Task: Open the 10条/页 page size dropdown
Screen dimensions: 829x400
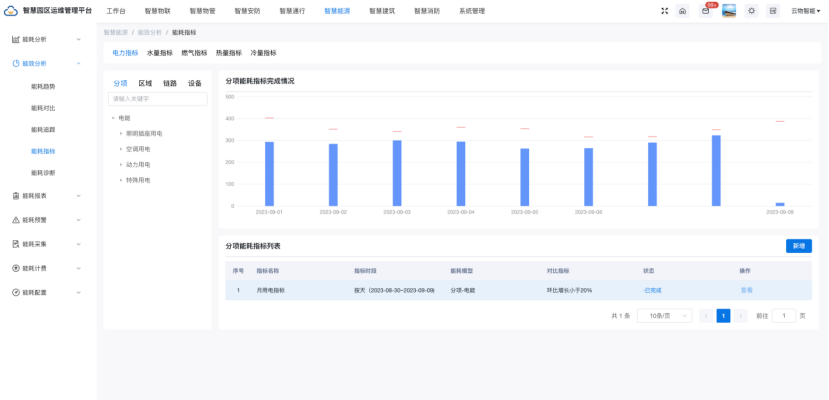Action: pyautogui.click(x=664, y=315)
